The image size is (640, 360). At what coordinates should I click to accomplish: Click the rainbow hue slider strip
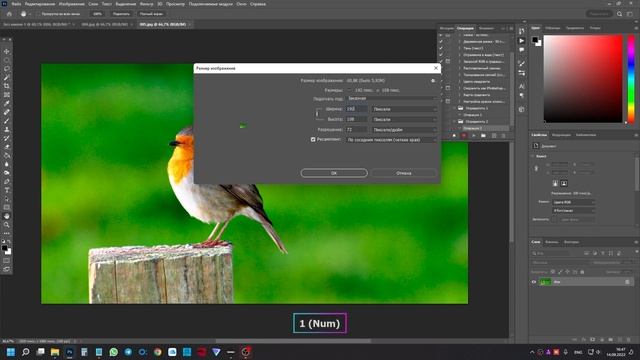point(631,79)
